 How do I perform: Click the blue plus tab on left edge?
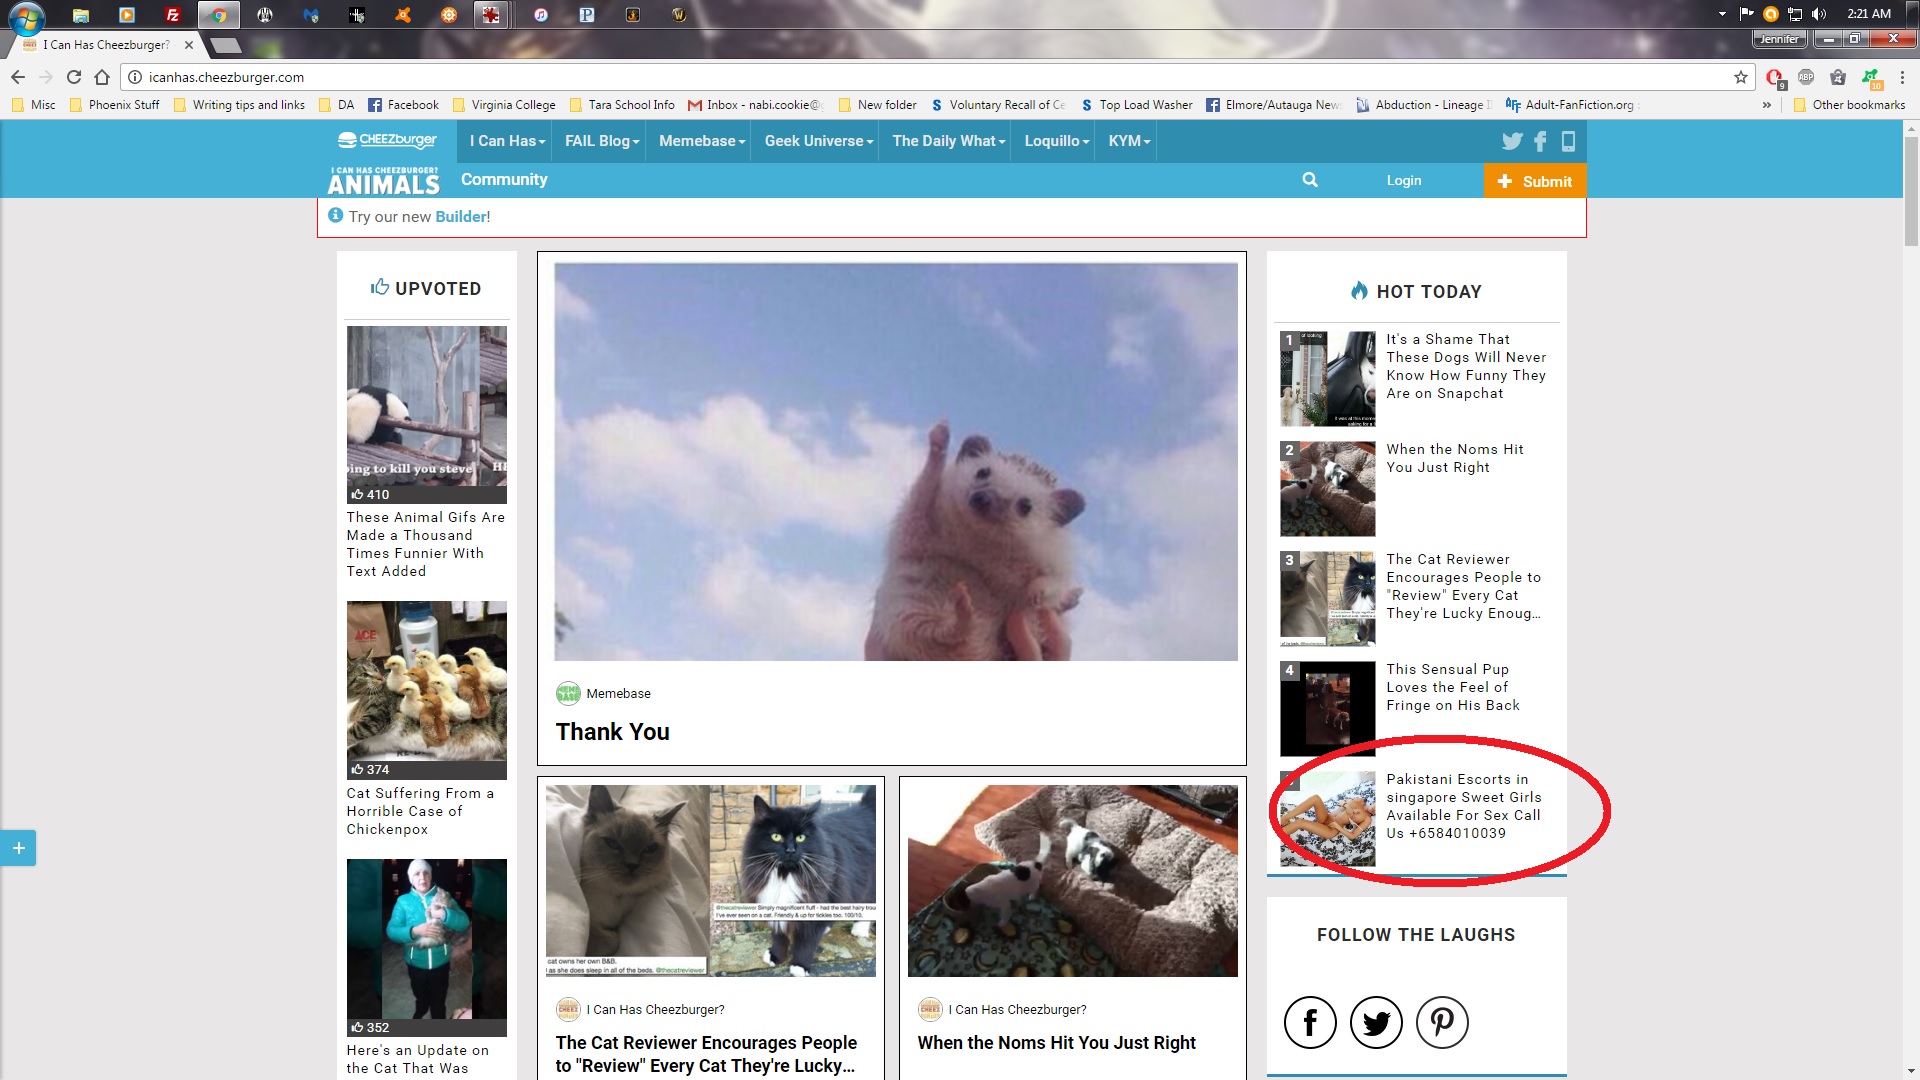click(18, 848)
